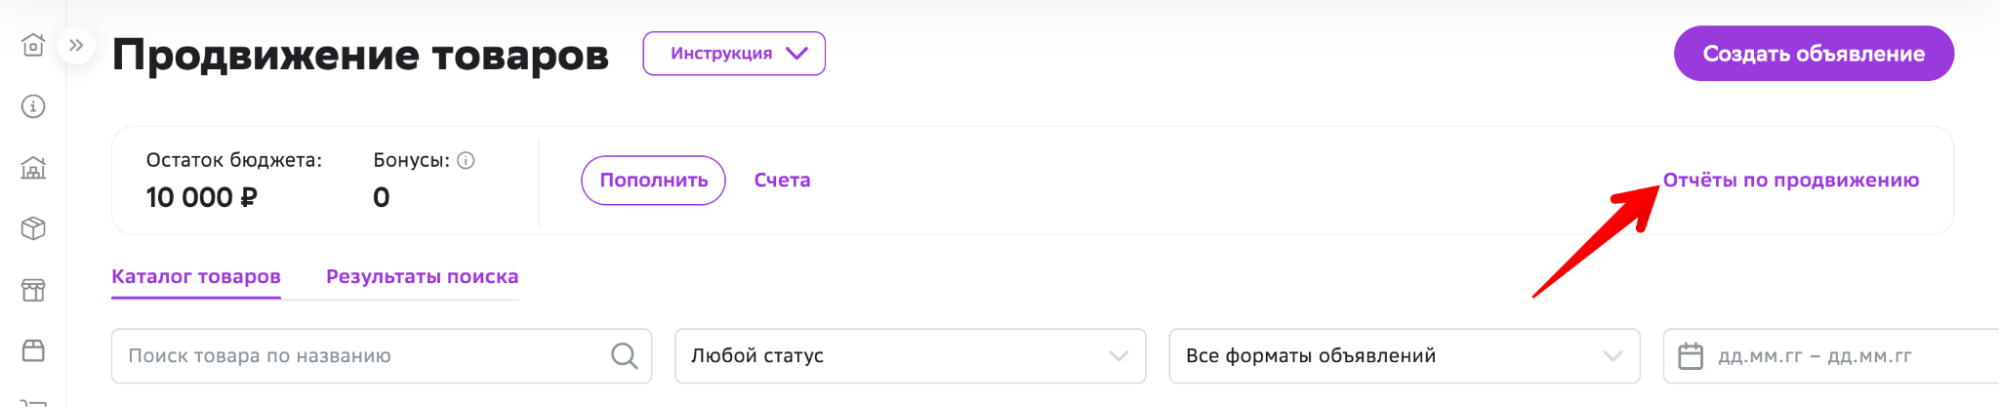Open the Любой статус dropdown
This screenshot has height=408, width=1999.
[910, 356]
